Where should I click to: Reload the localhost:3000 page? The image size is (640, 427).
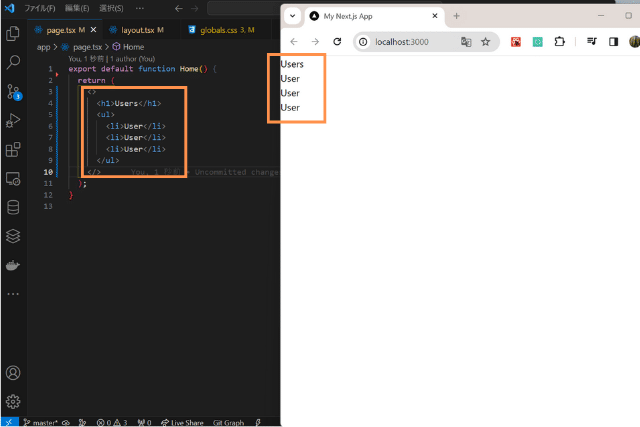337,42
